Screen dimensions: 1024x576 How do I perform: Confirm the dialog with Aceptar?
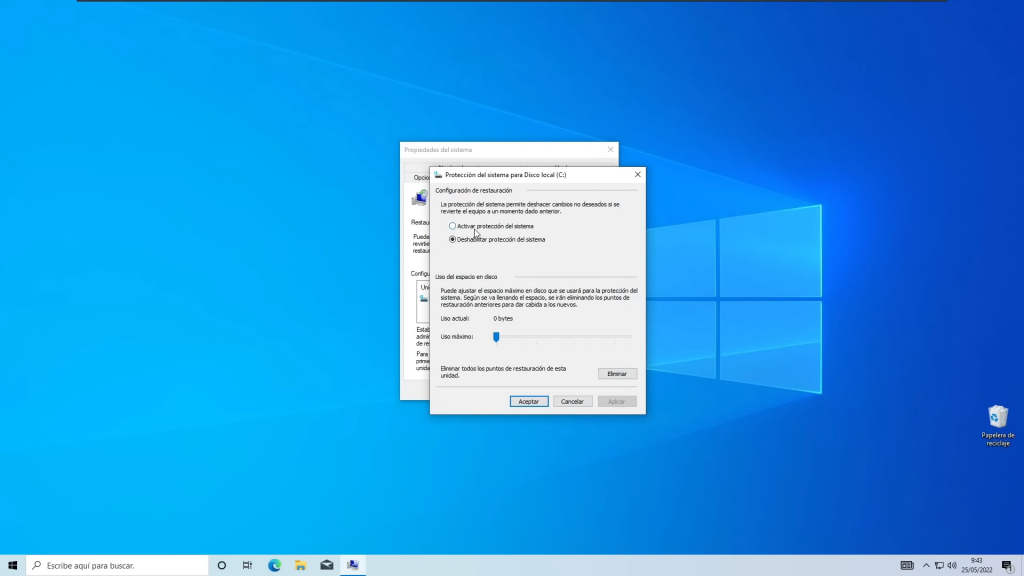[528, 401]
